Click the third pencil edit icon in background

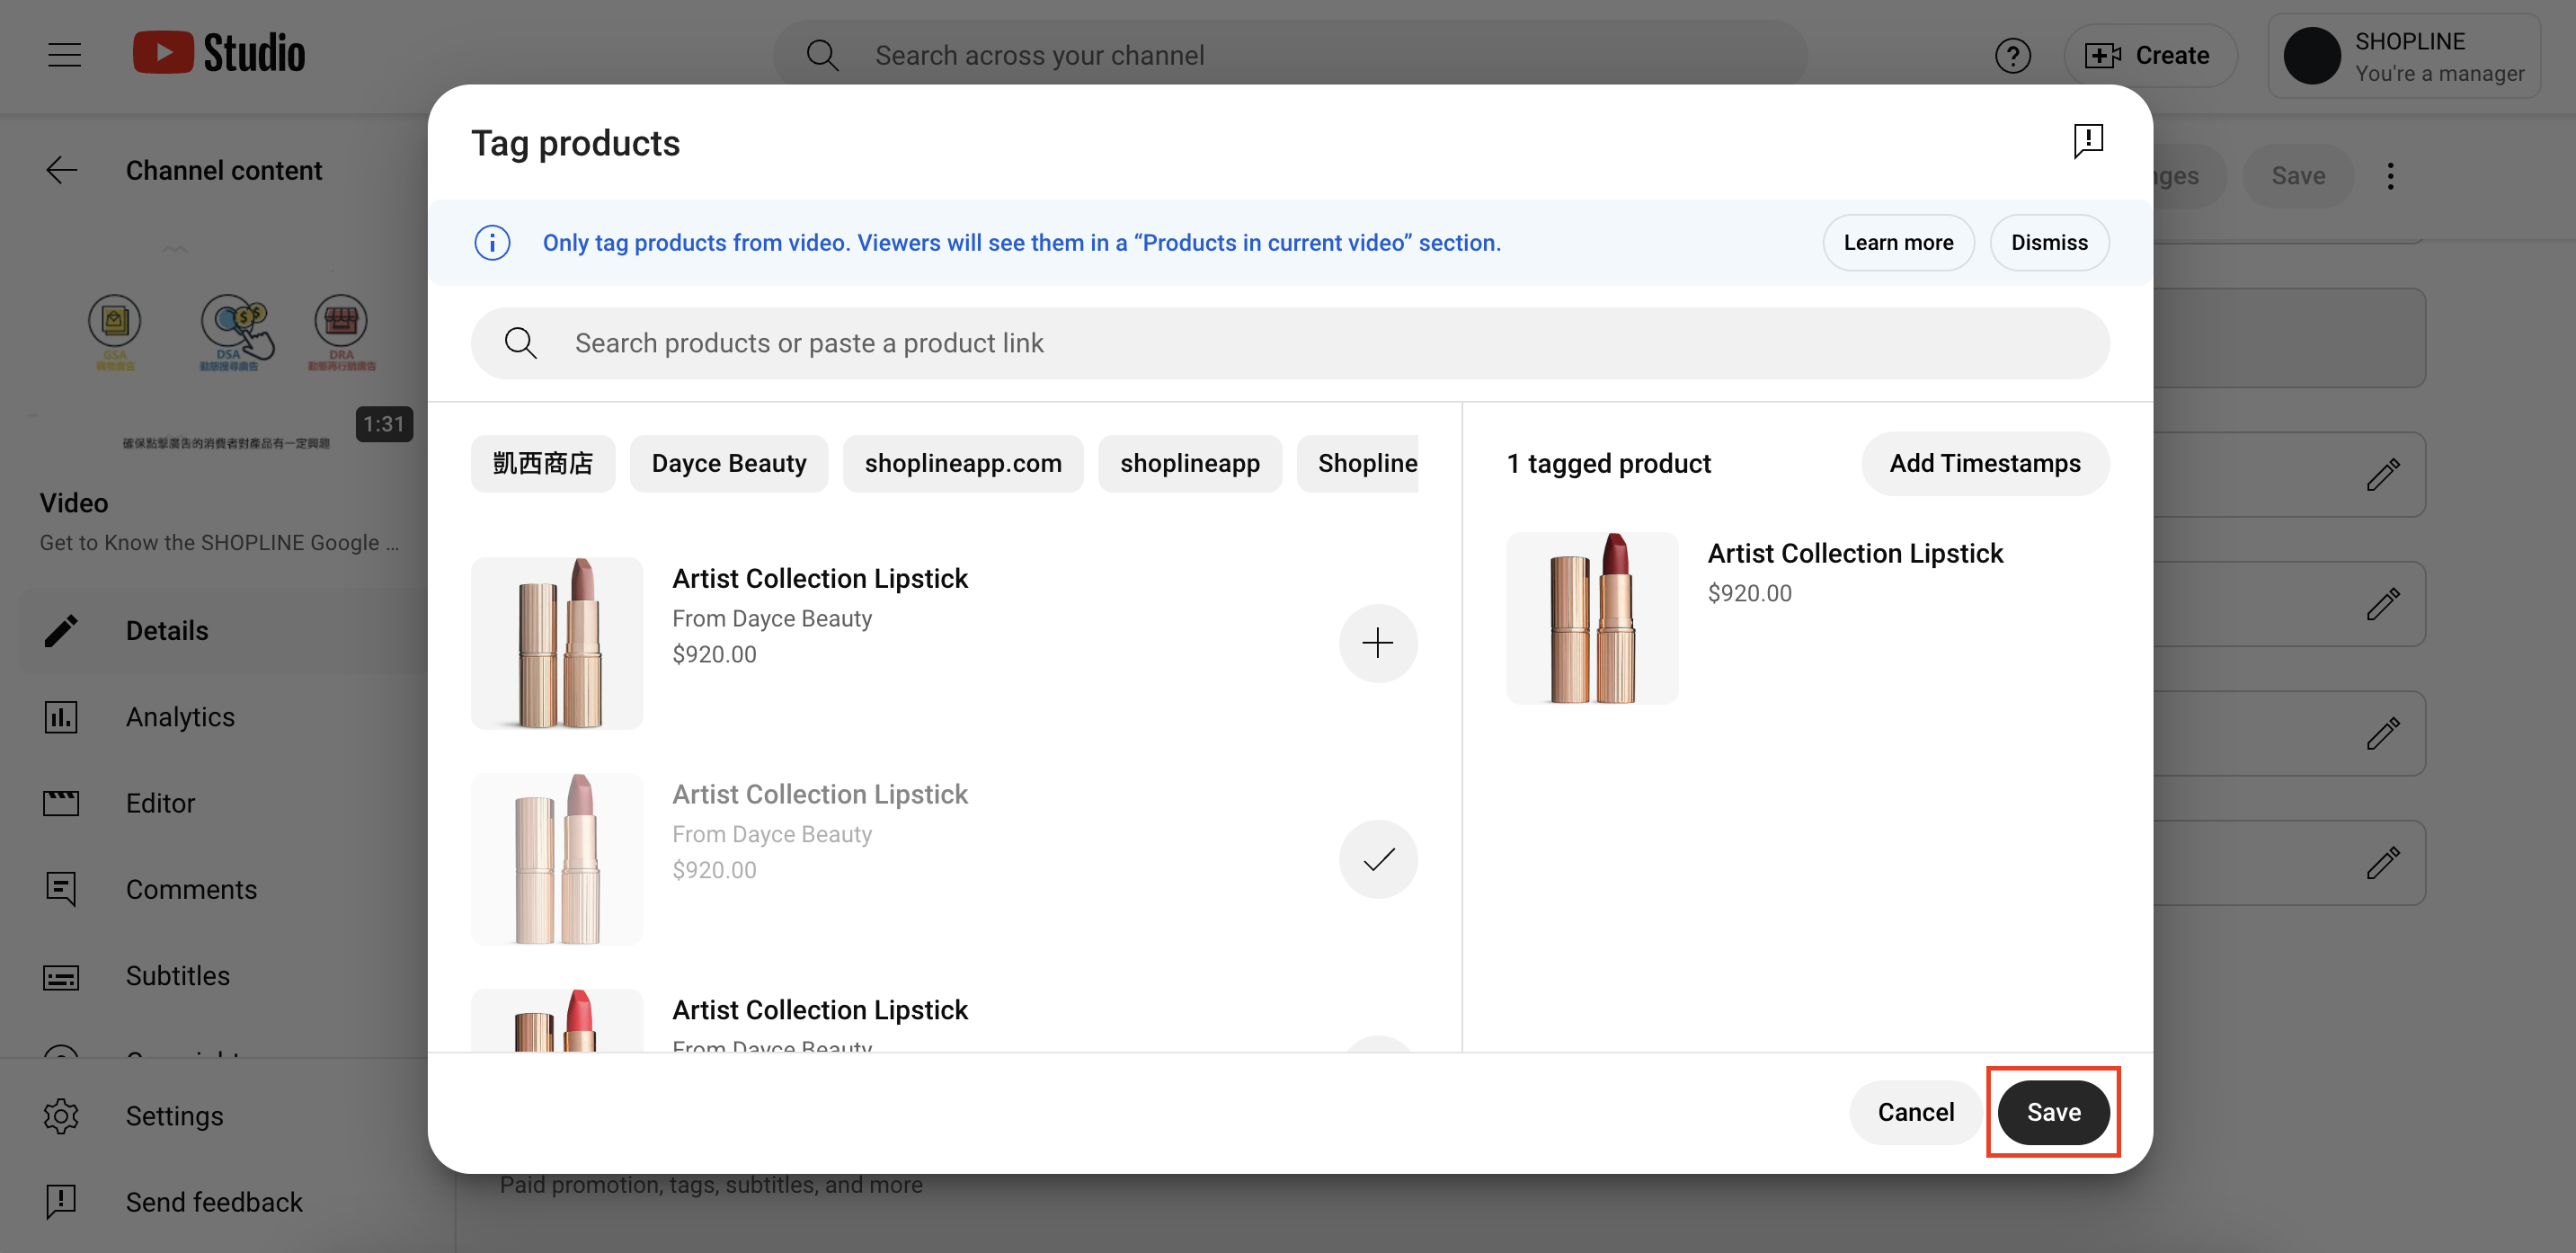point(2383,733)
